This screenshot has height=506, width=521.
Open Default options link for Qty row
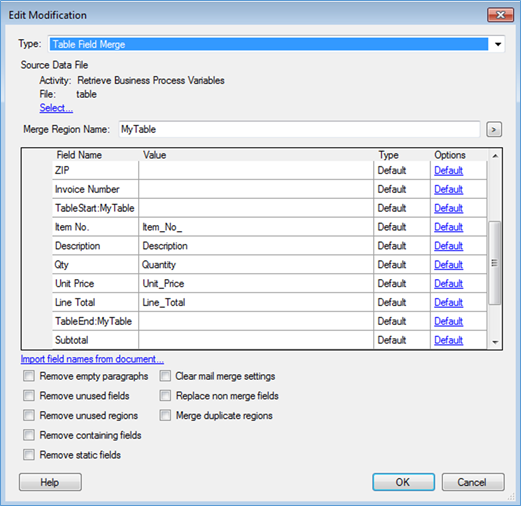(448, 265)
